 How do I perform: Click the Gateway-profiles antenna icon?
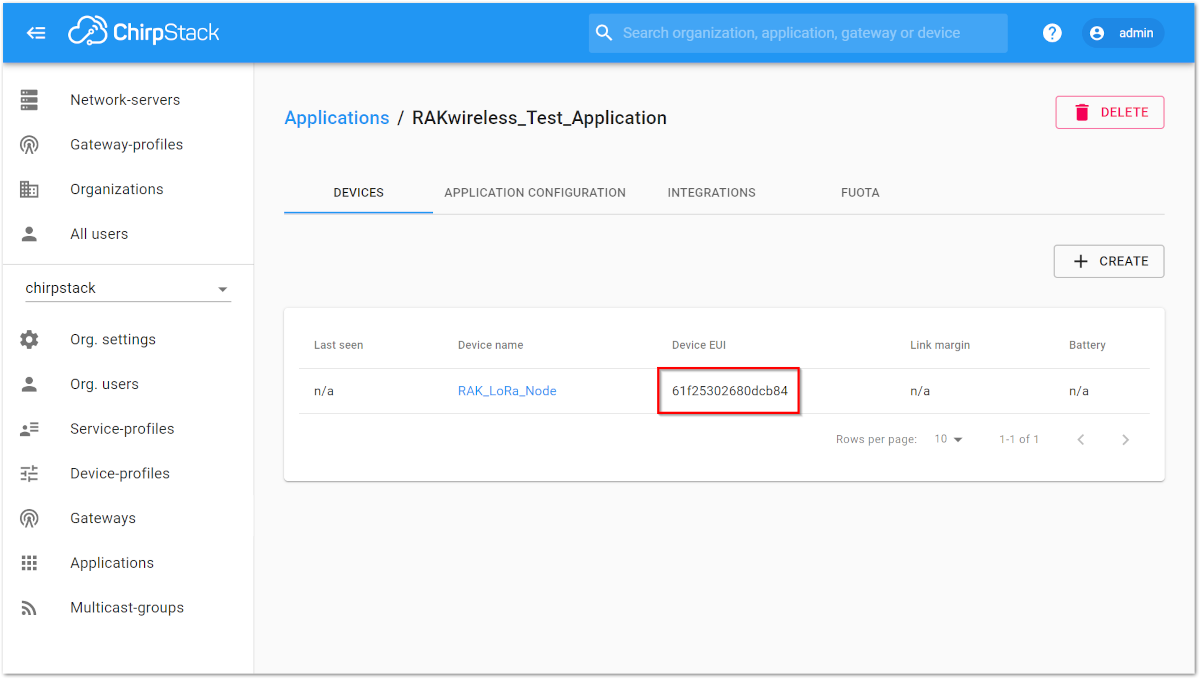click(x=29, y=145)
